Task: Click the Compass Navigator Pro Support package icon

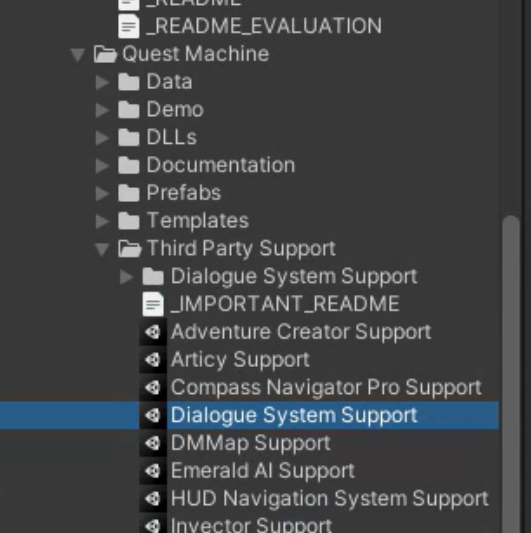Action: tap(153, 388)
